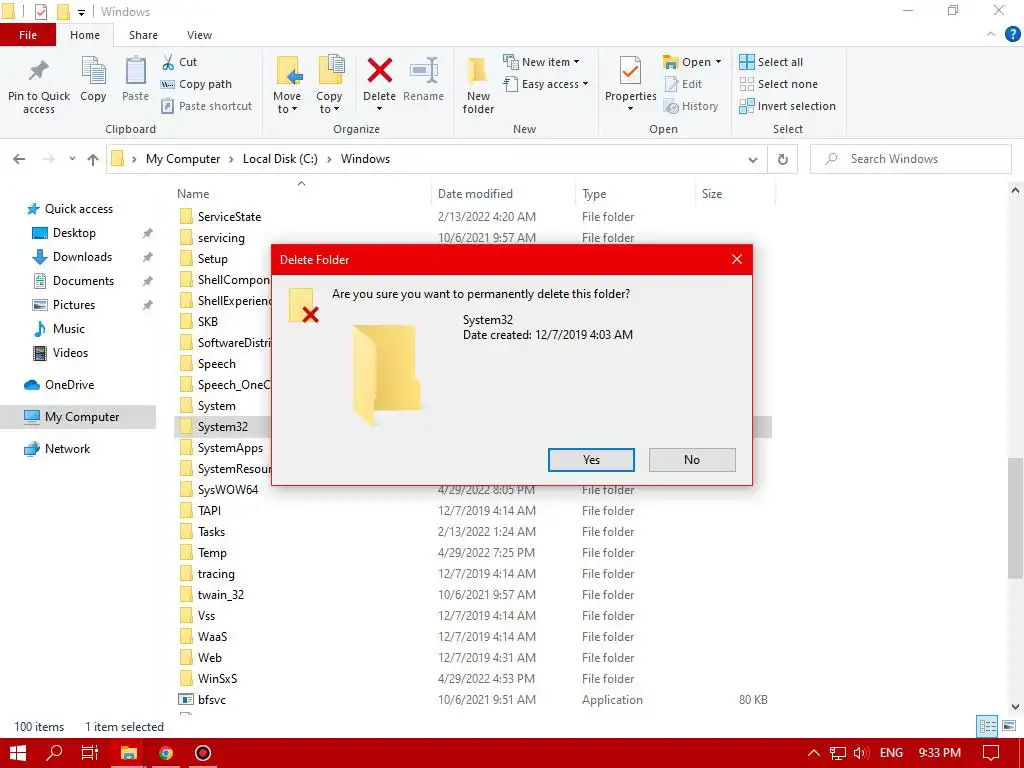Open Chrome from the taskbar

pos(166,753)
